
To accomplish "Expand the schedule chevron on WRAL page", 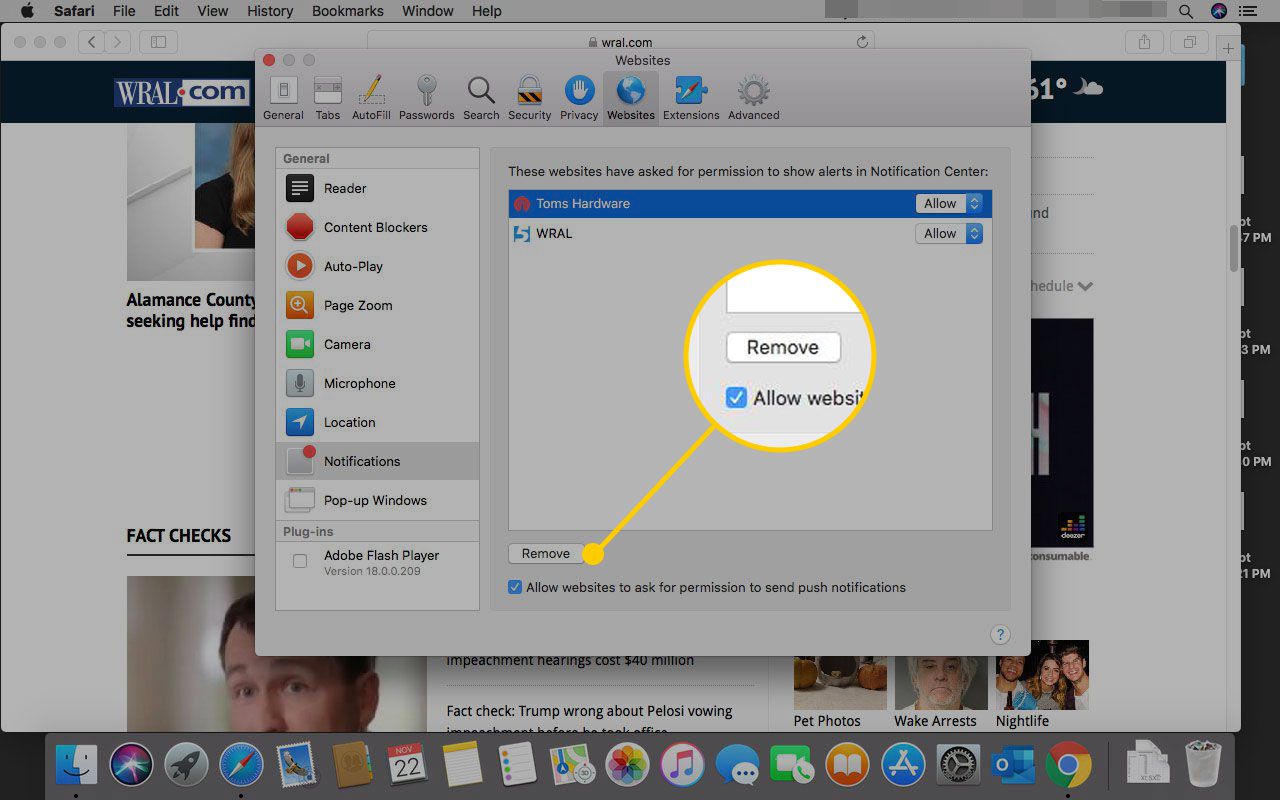I will (1085, 286).
